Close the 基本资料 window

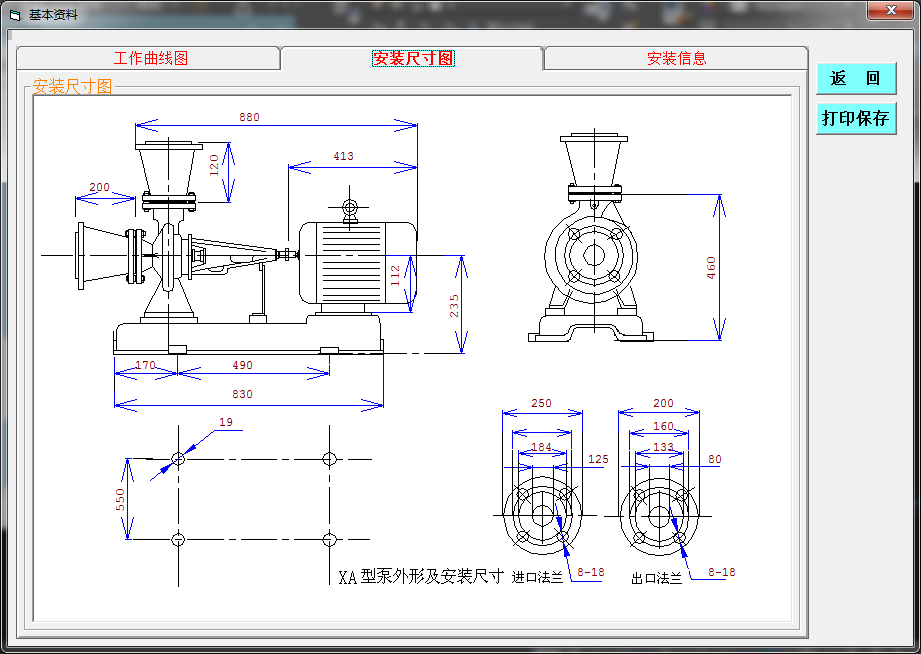coord(890,10)
